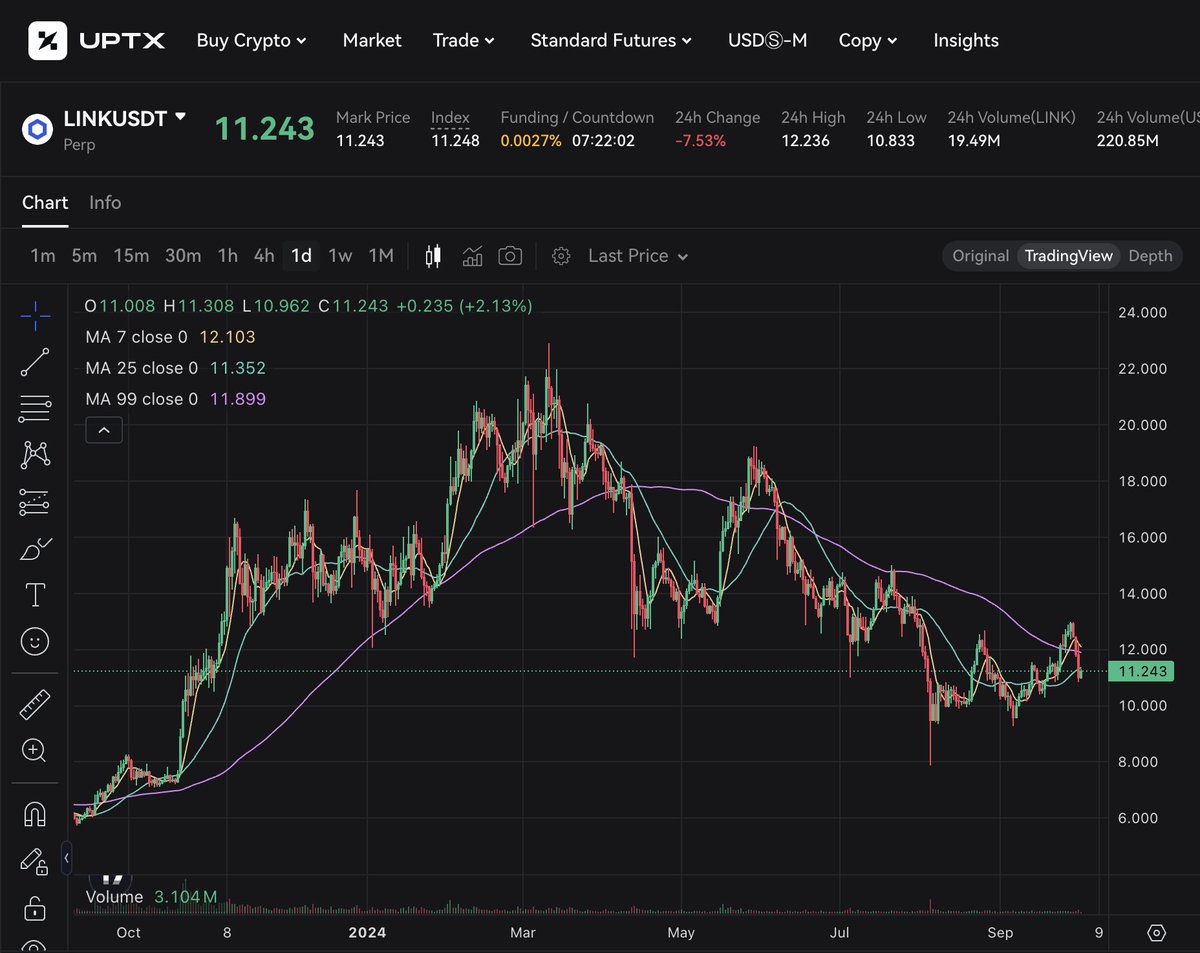Open the emoji sticker tool

click(35, 641)
